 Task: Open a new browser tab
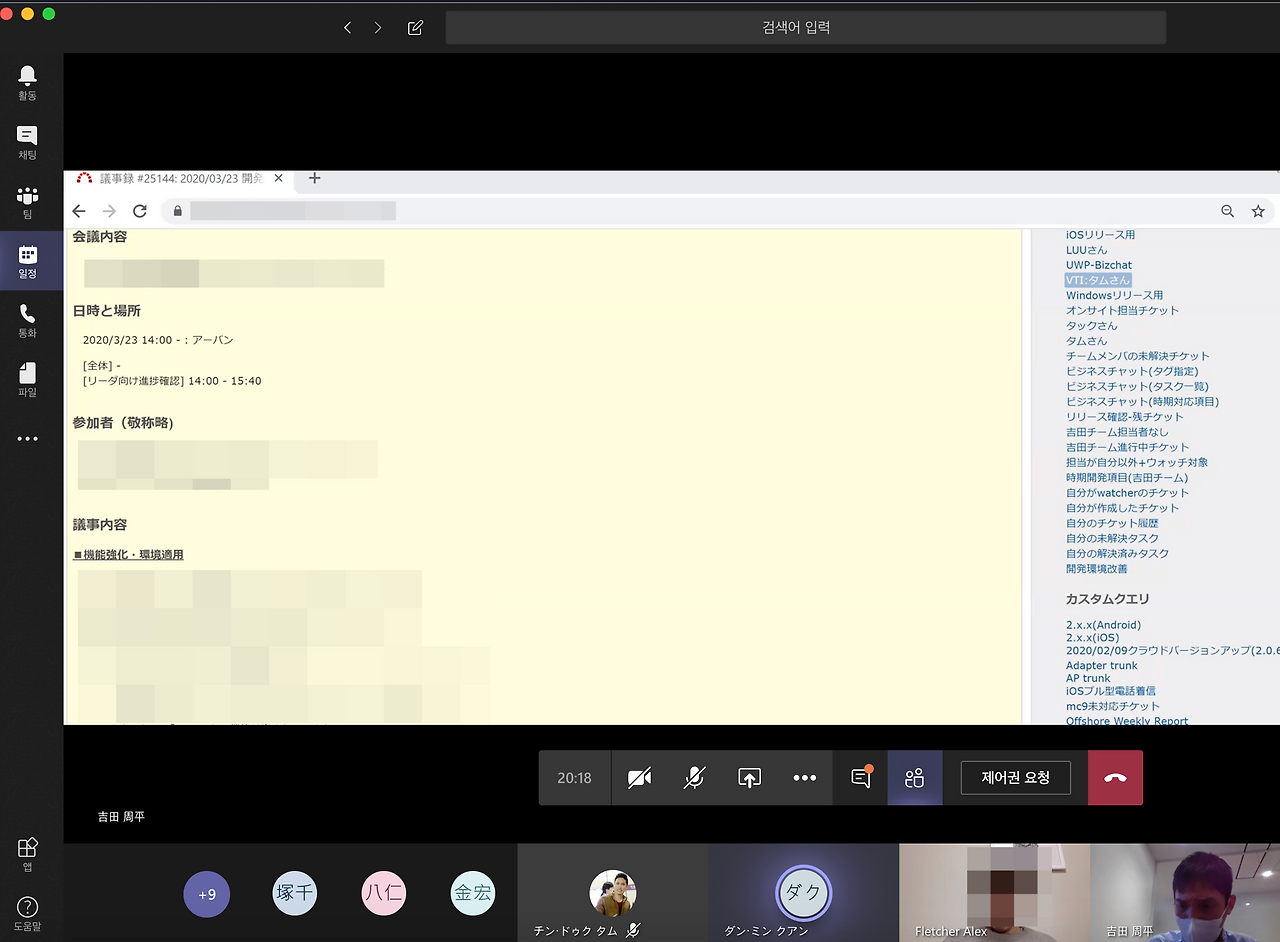[314, 178]
